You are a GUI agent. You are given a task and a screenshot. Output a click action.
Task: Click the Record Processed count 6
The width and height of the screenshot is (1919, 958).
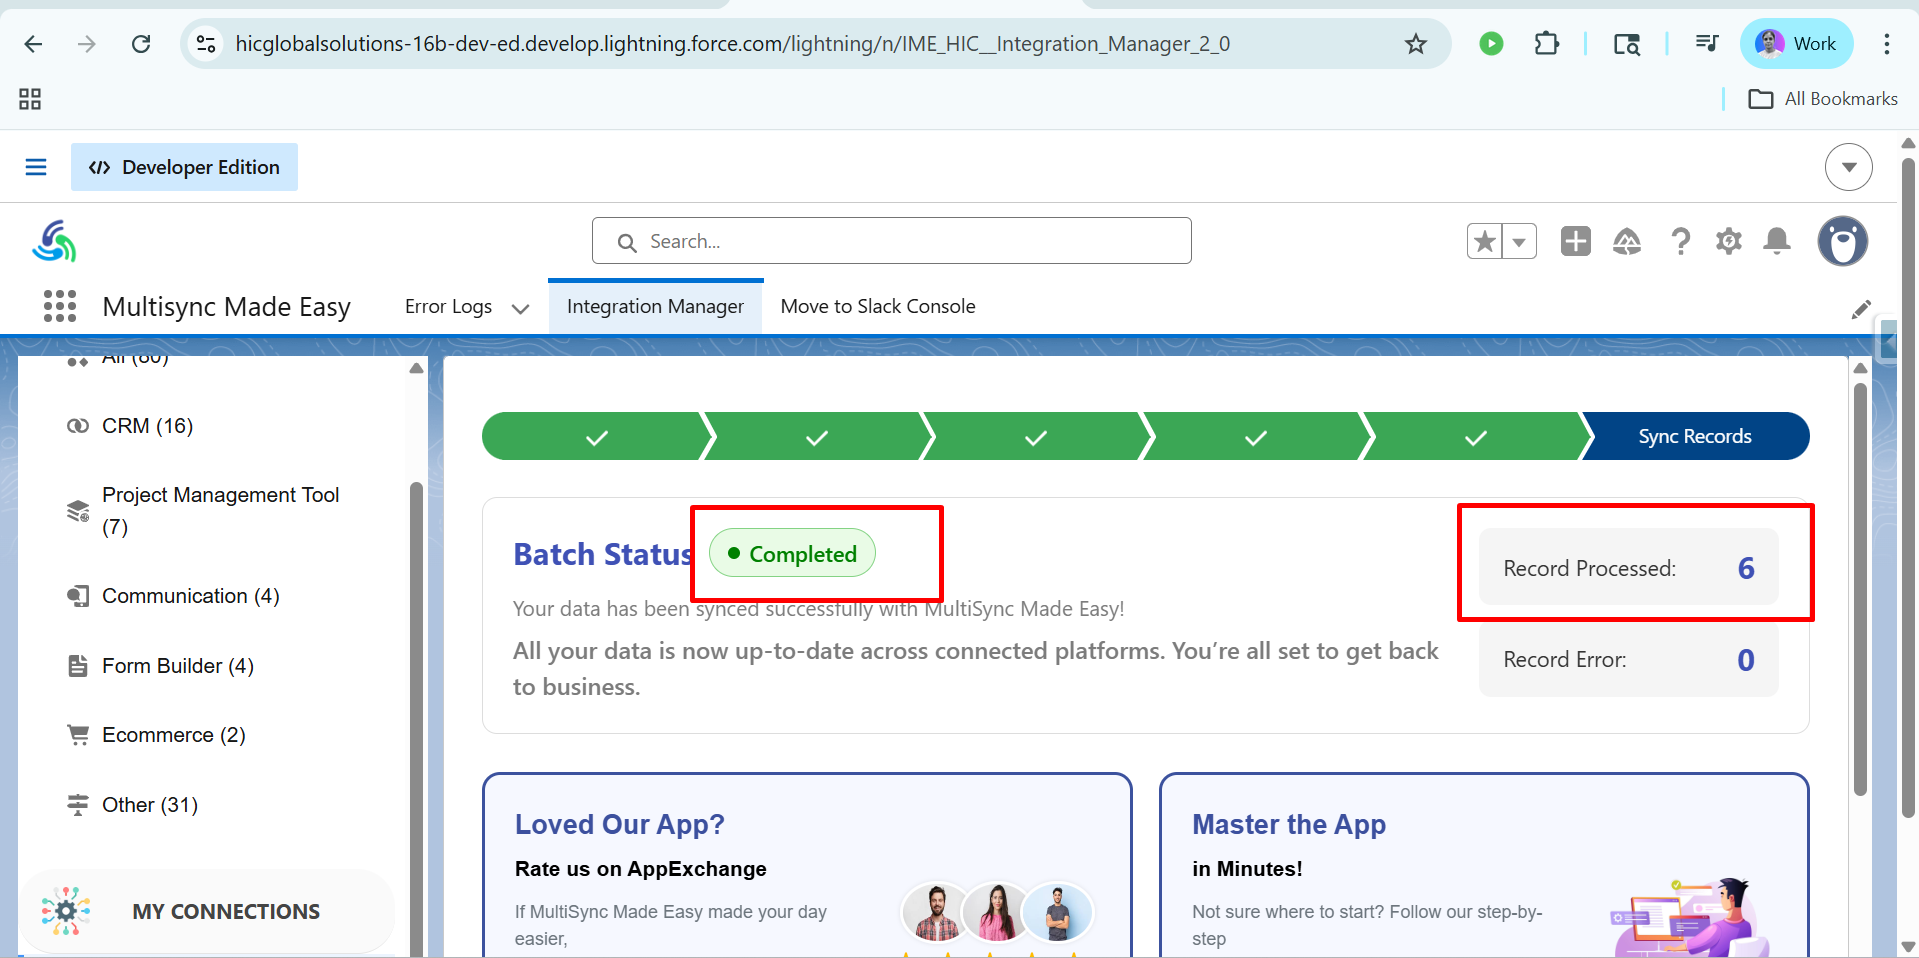click(1746, 568)
